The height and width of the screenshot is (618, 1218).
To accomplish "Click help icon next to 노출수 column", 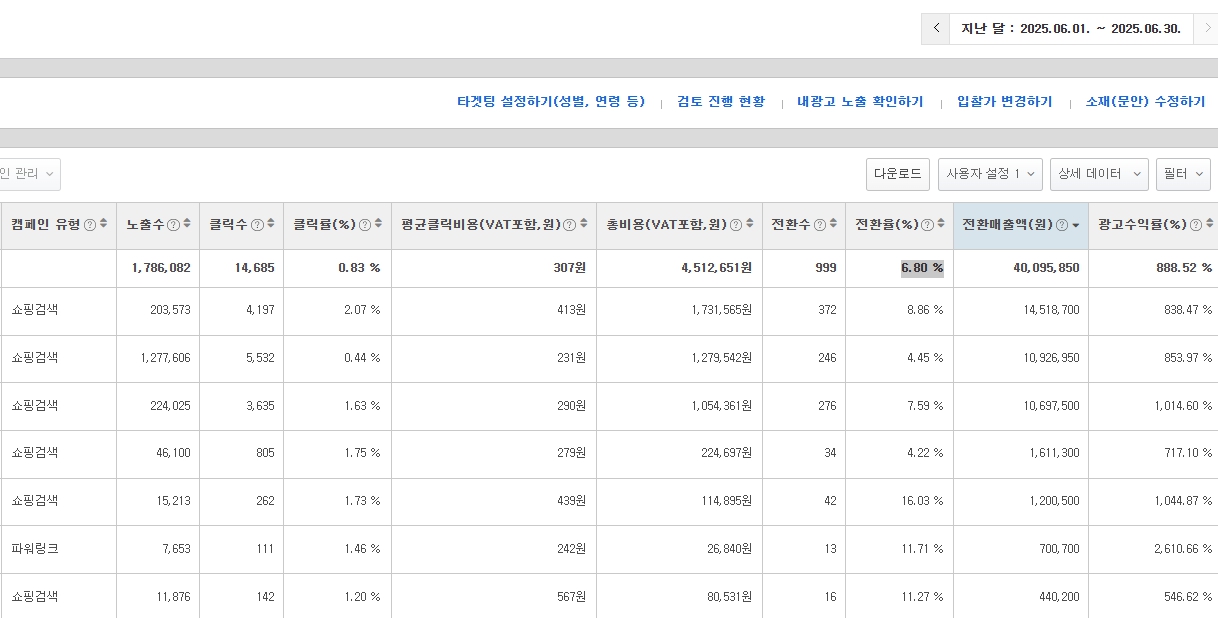I will [173, 225].
